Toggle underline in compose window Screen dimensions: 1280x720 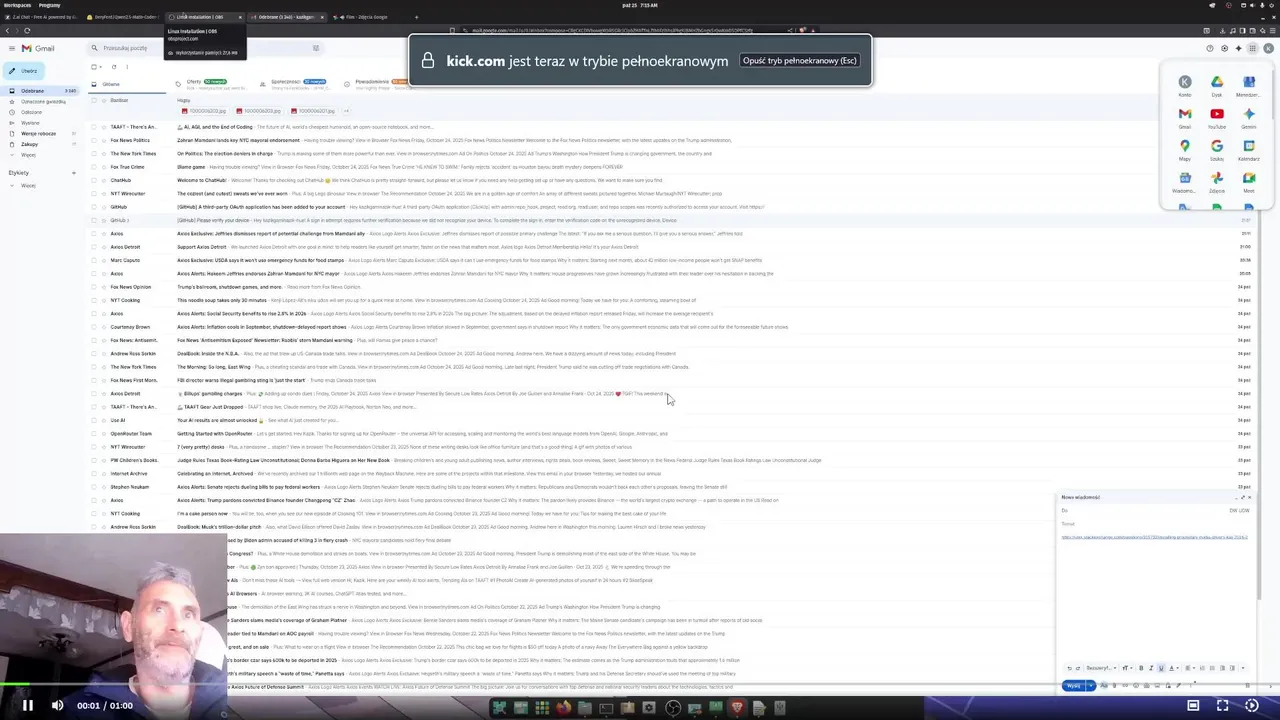point(1161,668)
